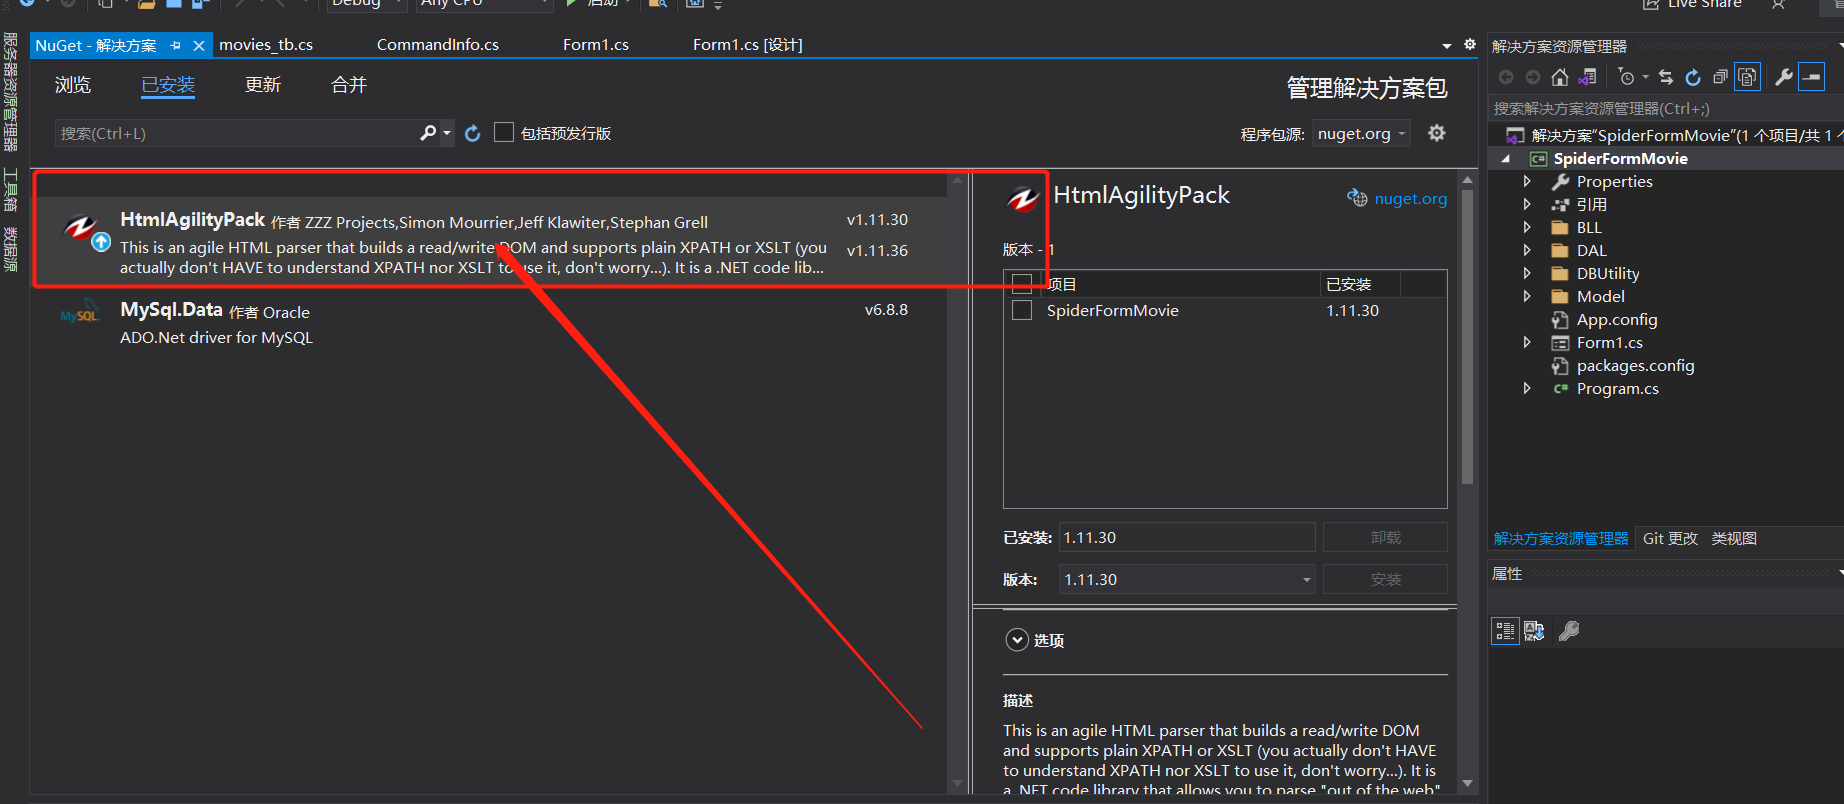This screenshot has height=804, width=1844.
Task: Select Program.cs in Solution Explorer
Action: coord(1617,388)
